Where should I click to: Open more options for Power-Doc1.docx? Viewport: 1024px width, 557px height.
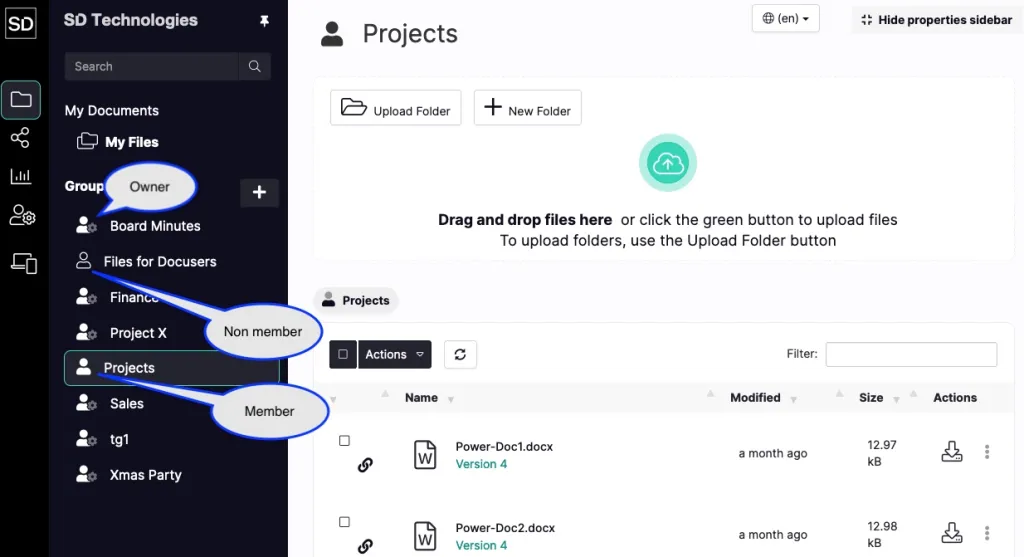987,452
